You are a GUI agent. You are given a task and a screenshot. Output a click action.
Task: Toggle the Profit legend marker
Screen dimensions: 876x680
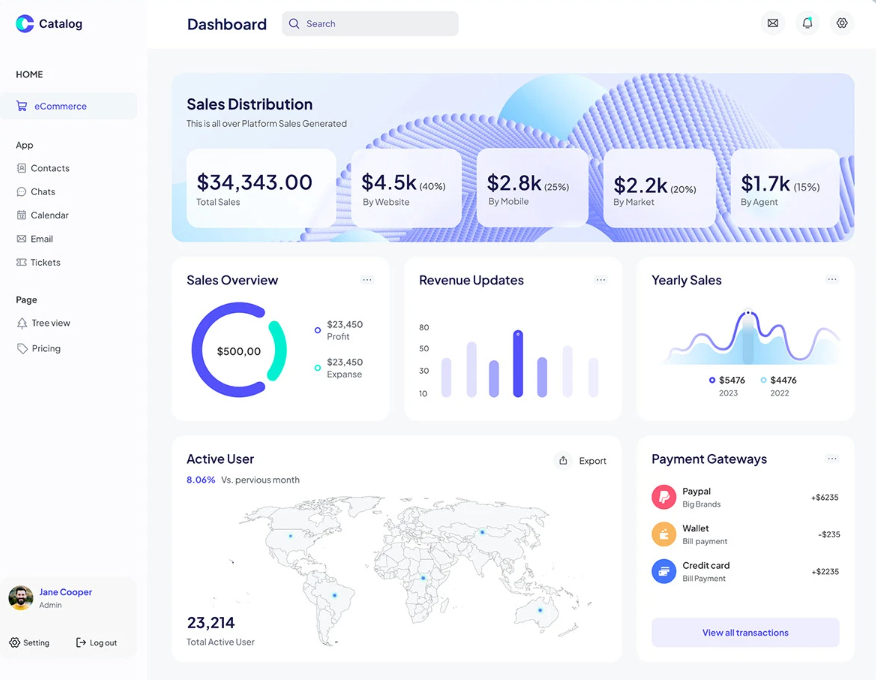(x=317, y=330)
